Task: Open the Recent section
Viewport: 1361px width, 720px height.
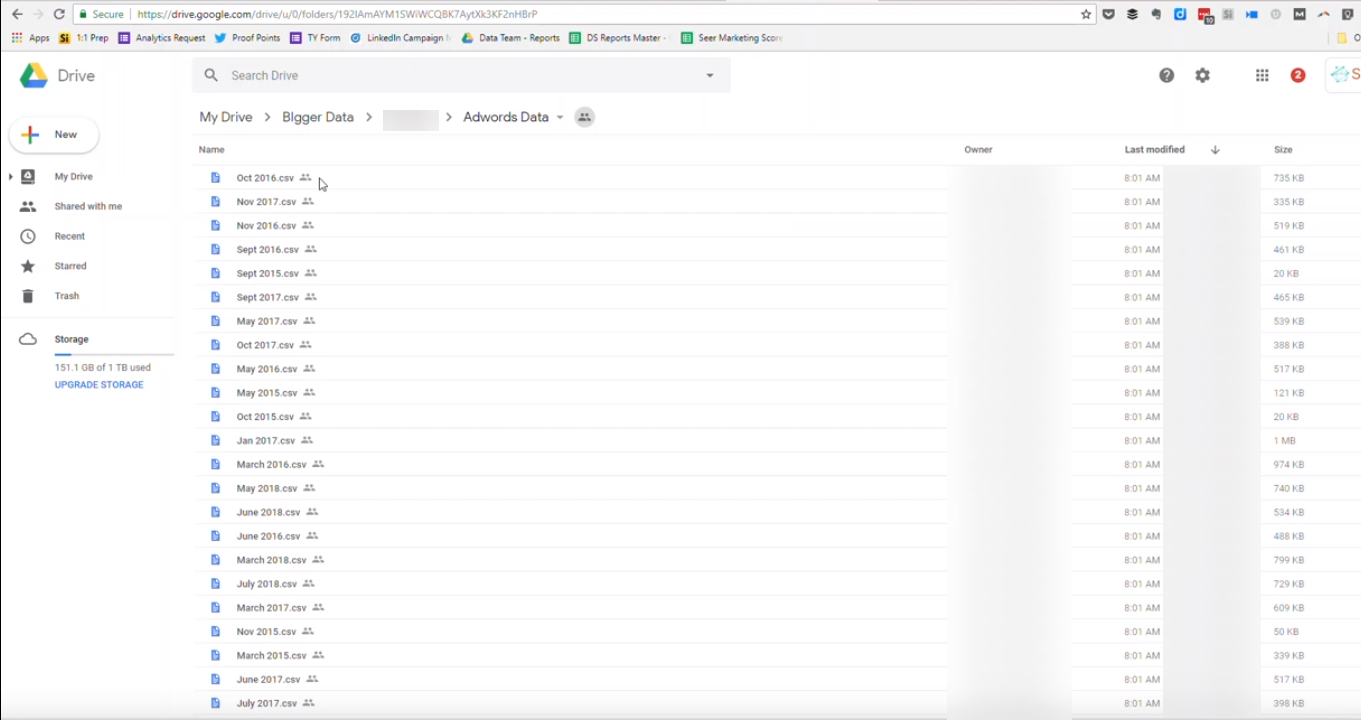Action: 69,236
